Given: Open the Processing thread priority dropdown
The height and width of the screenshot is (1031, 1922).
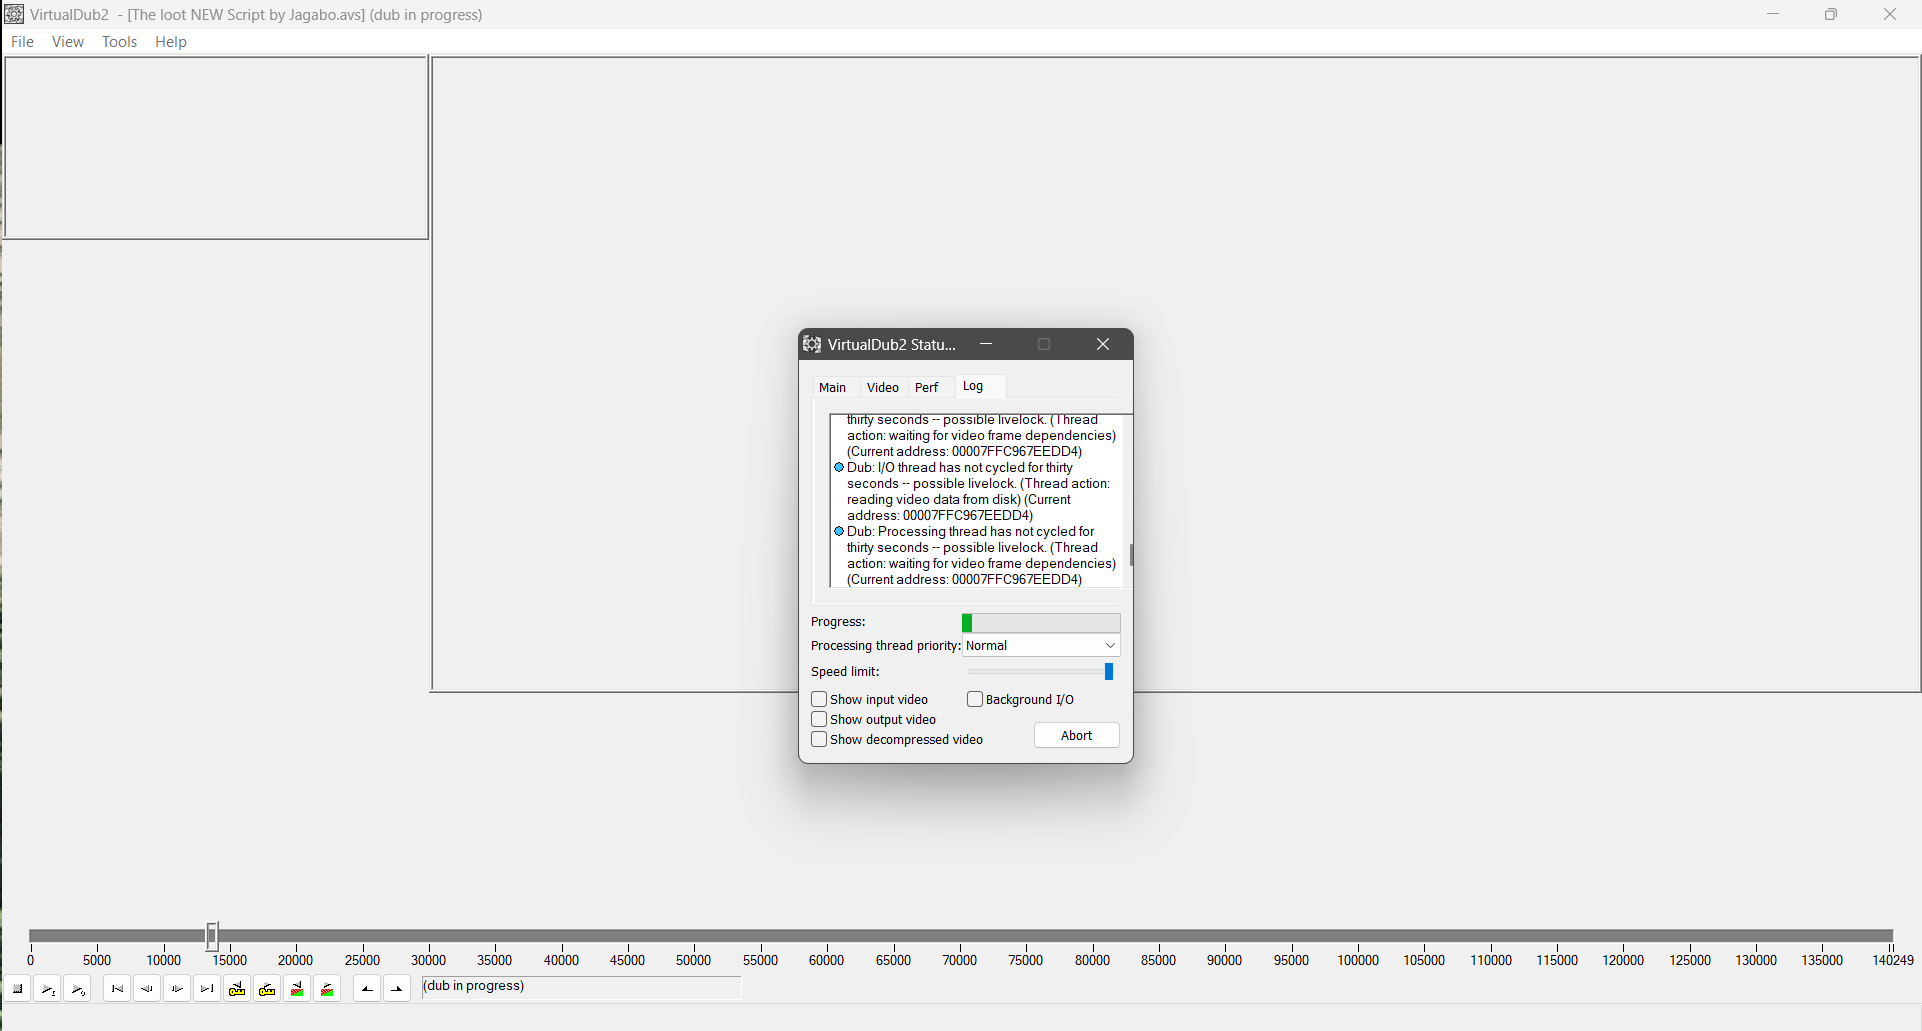Looking at the screenshot, I should coord(1041,646).
